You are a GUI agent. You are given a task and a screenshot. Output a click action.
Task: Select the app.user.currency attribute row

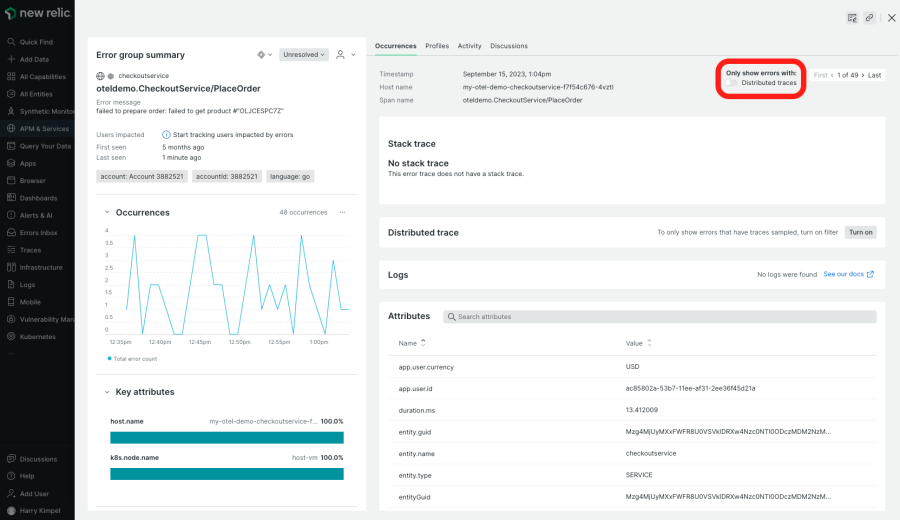(632, 367)
